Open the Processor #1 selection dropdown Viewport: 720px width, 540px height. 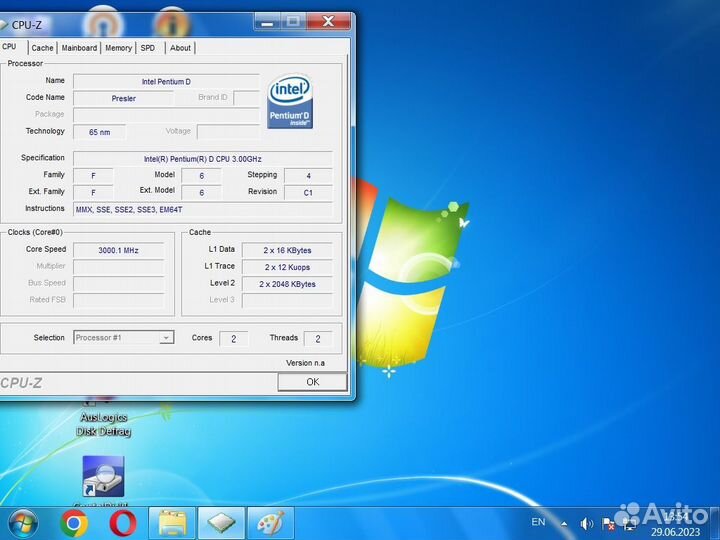pos(124,338)
